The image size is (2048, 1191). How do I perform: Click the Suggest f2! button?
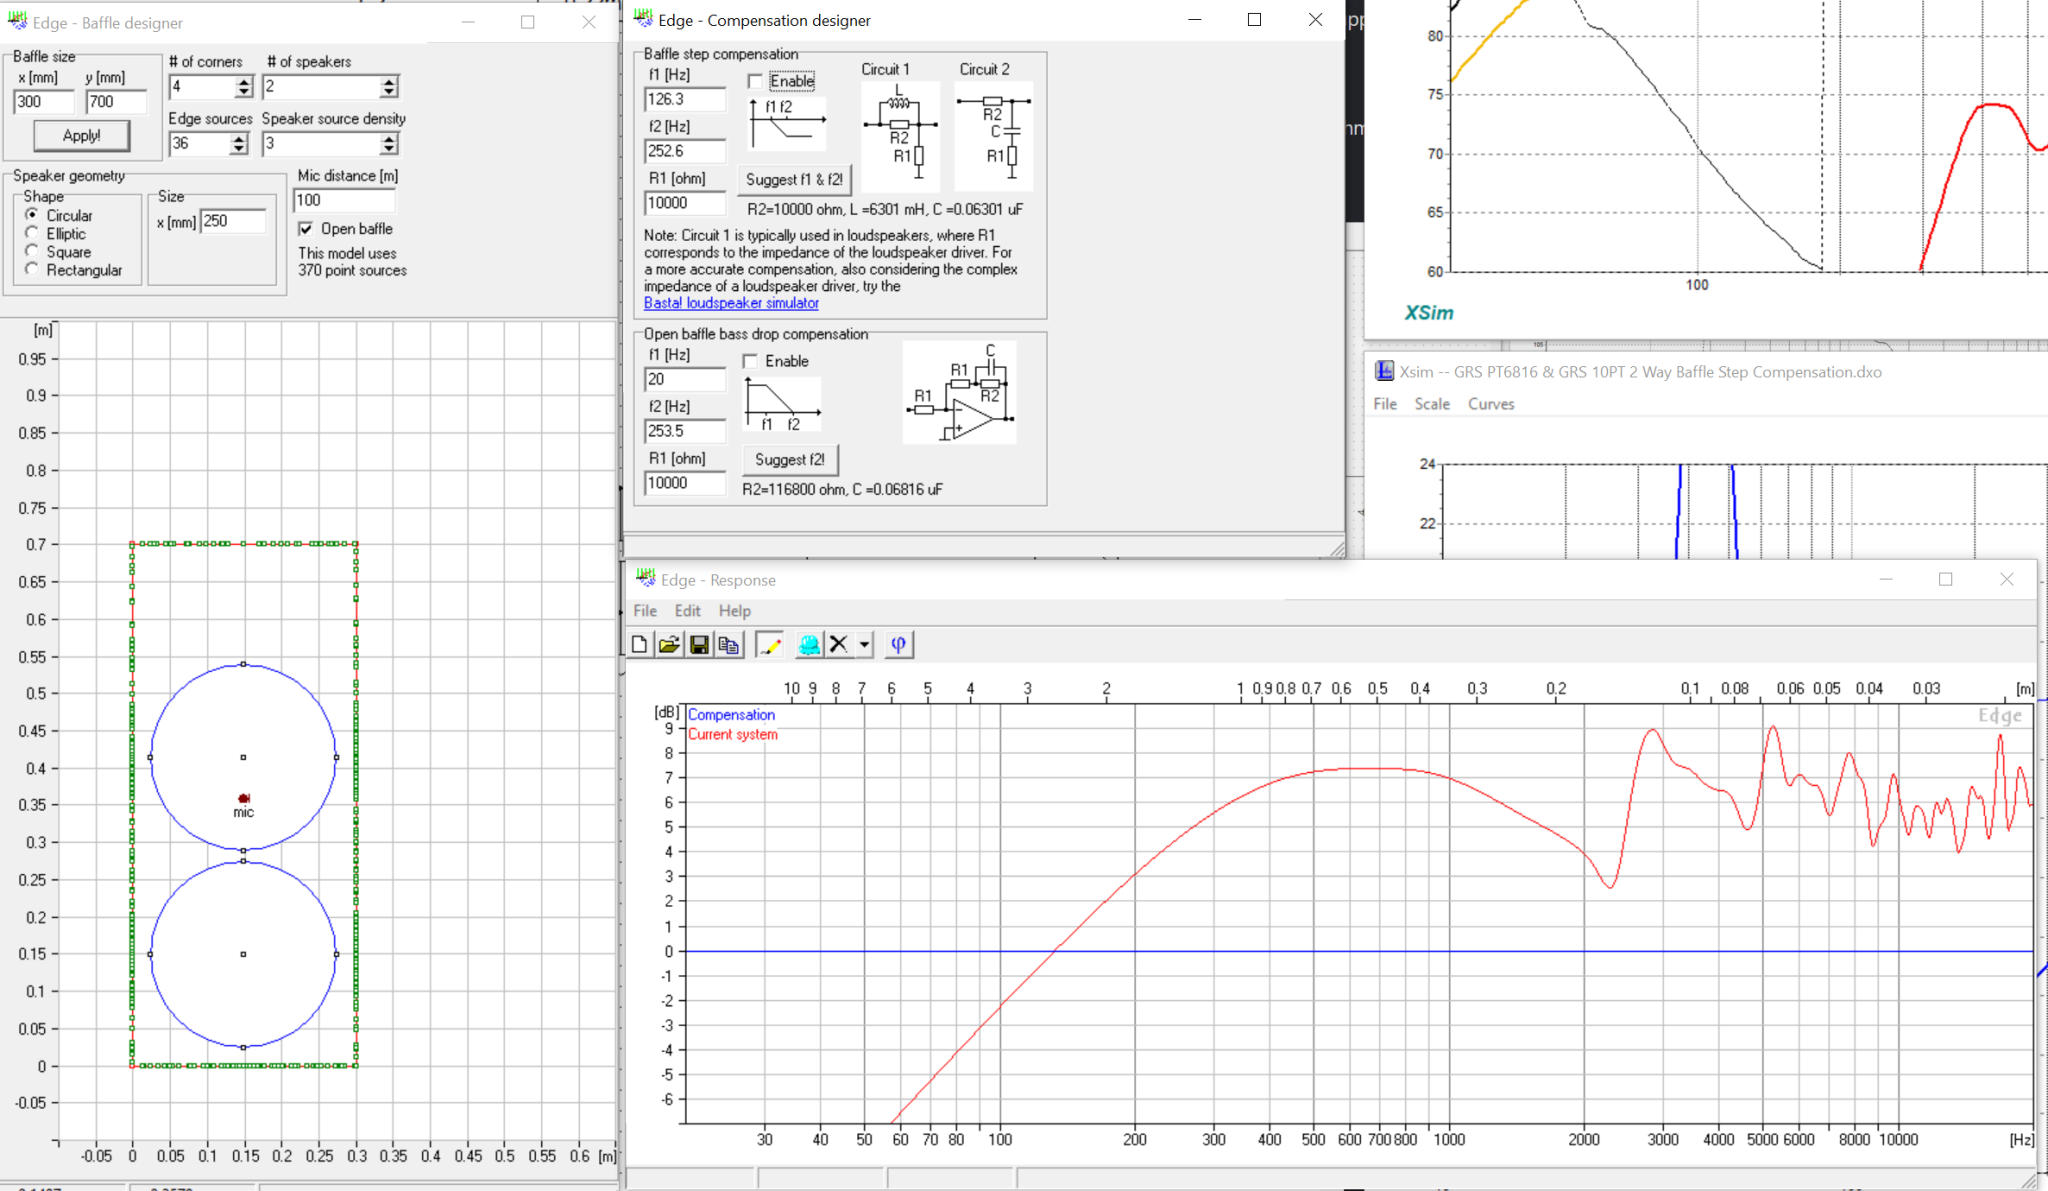(790, 459)
